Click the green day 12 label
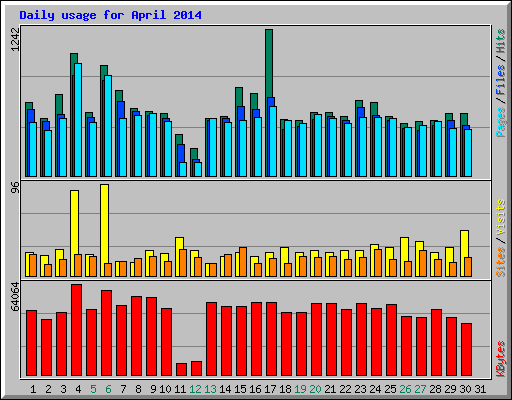512x400 pixels. (195, 389)
